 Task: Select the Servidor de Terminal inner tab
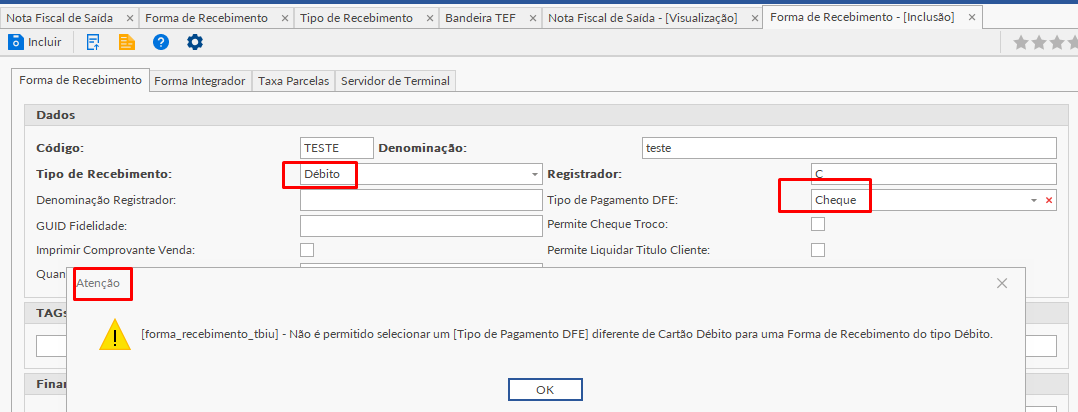(x=395, y=80)
